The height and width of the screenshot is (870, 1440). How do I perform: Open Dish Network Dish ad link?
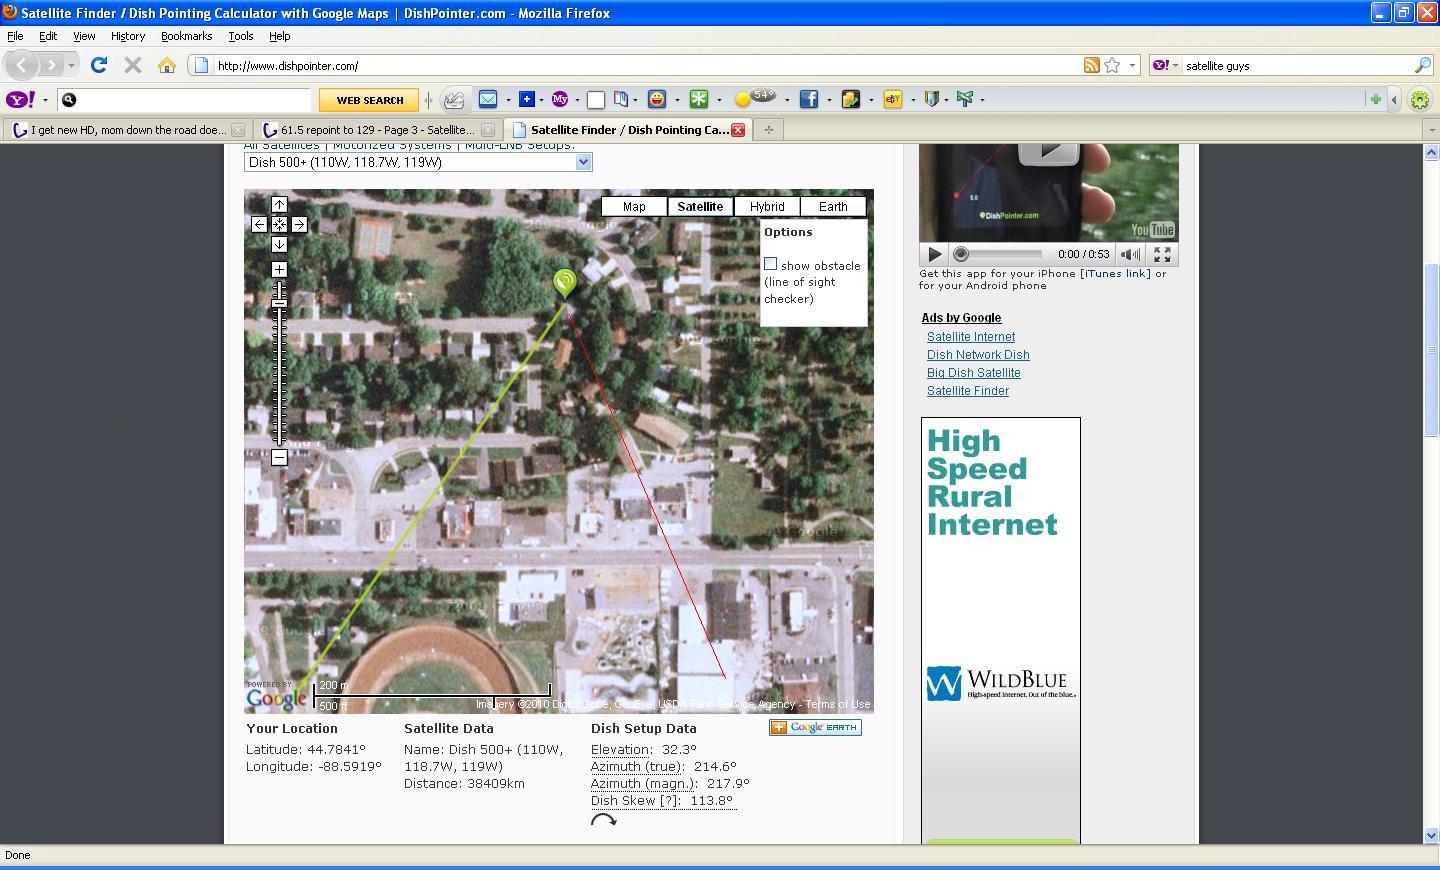(978, 355)
